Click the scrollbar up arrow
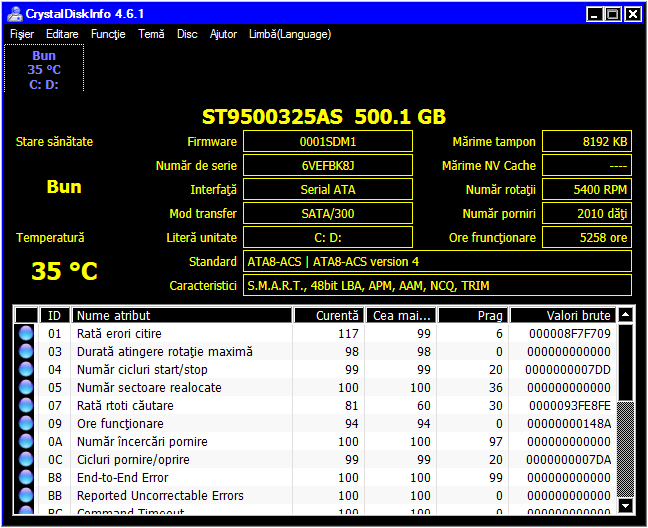The width and height of the screenshot is (648, 528). [626, 315]
